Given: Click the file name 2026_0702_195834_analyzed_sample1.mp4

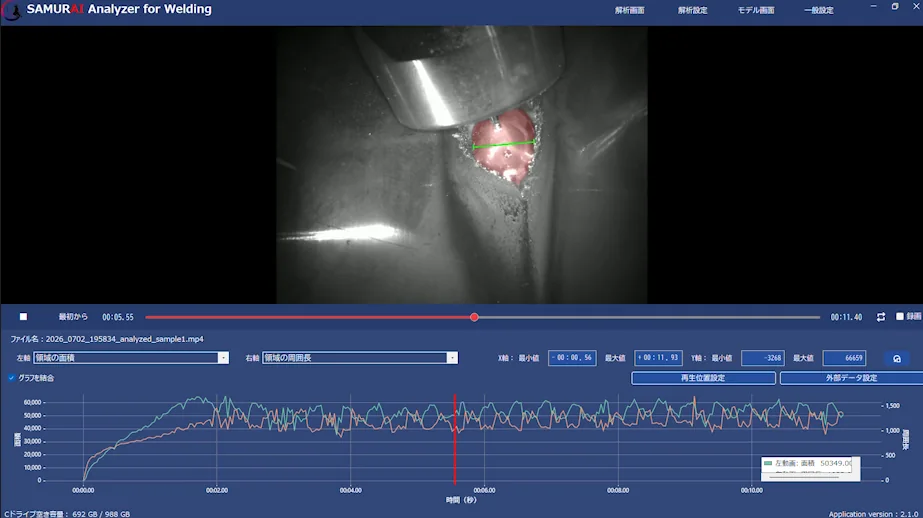Looking at the screenshot, I should 124,339.
